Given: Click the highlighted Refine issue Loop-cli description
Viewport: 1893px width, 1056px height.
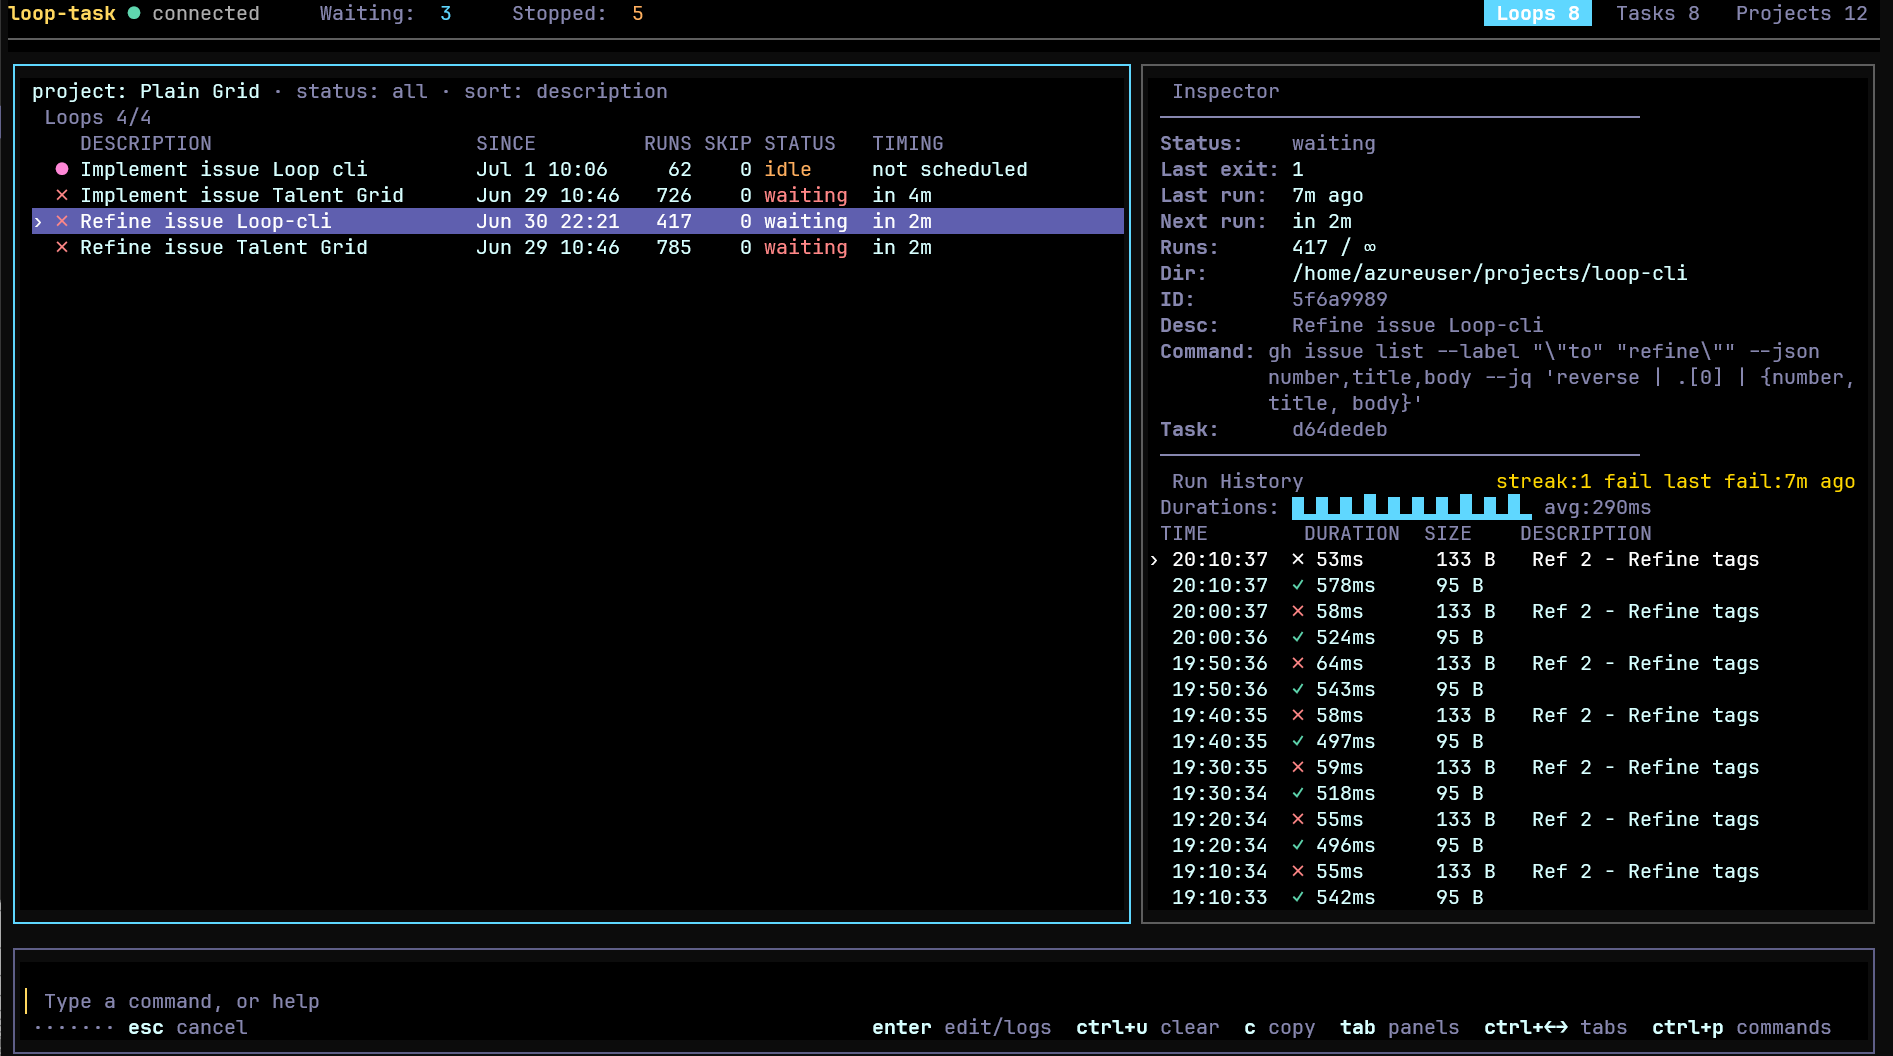Looking at the screenshot, I should click(x=205, y=221).
